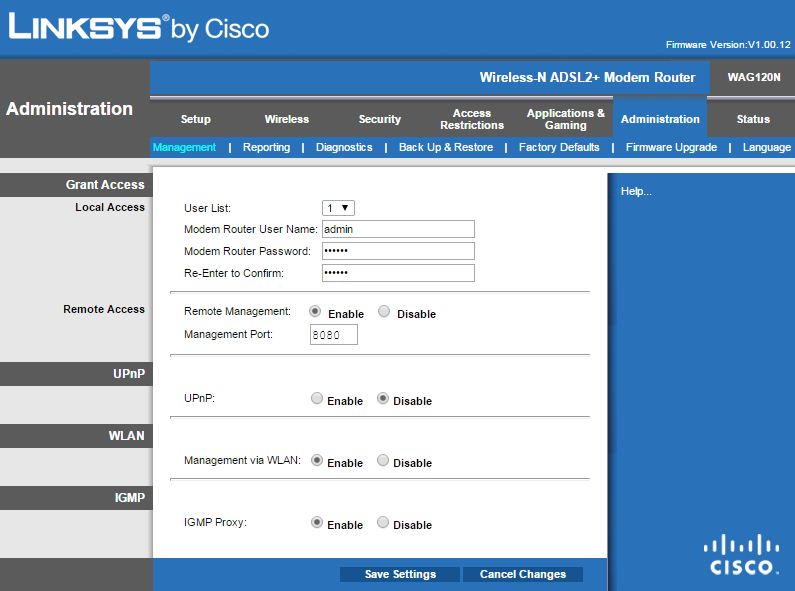Click Re-Enter to Confirm password field
The width and height of the screenshot is (795, 591).
click(x=398, y=273)
